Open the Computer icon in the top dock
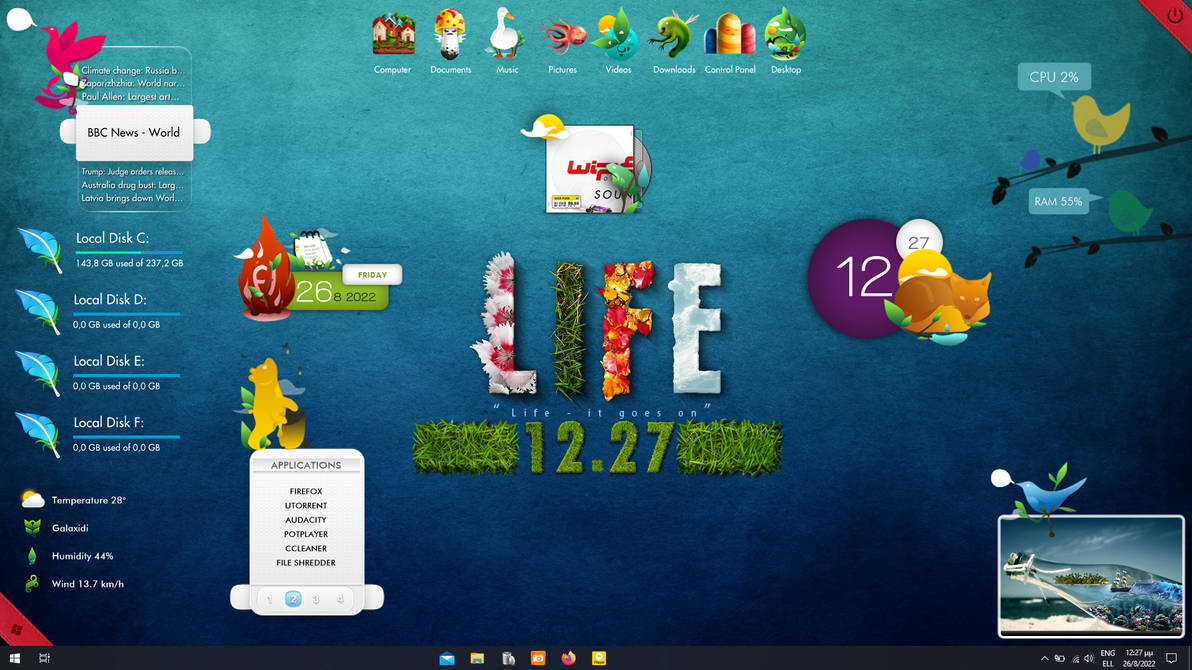The image size is (1192, 670). 392,32
